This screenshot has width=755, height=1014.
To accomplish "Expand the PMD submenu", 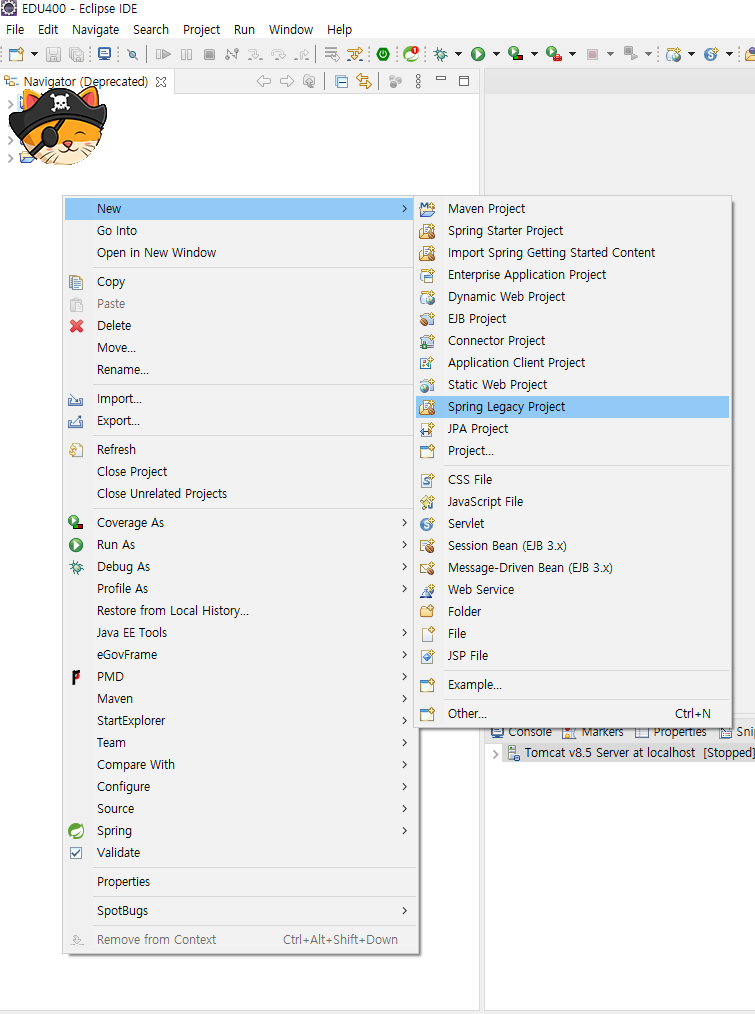I will (x=239, y=677).
